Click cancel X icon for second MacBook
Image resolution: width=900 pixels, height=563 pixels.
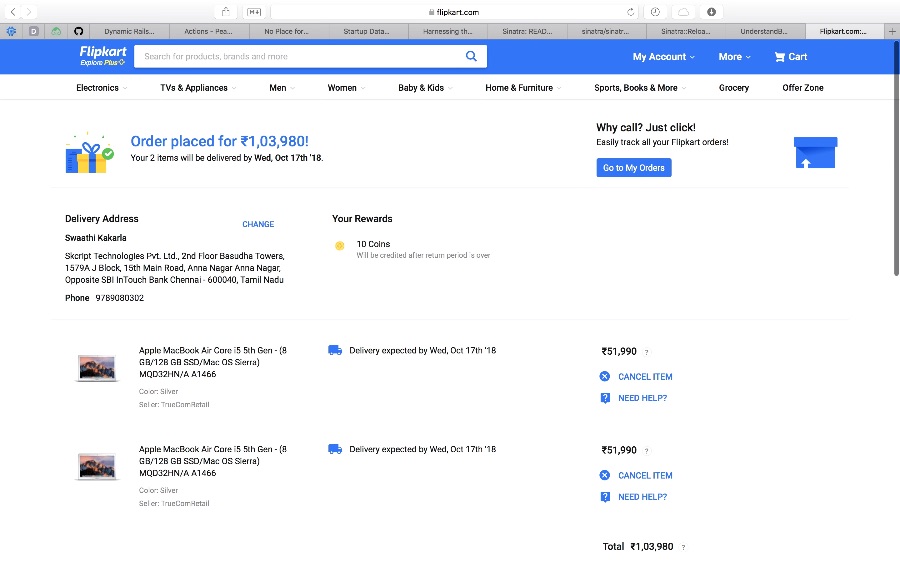pos(604,475)
